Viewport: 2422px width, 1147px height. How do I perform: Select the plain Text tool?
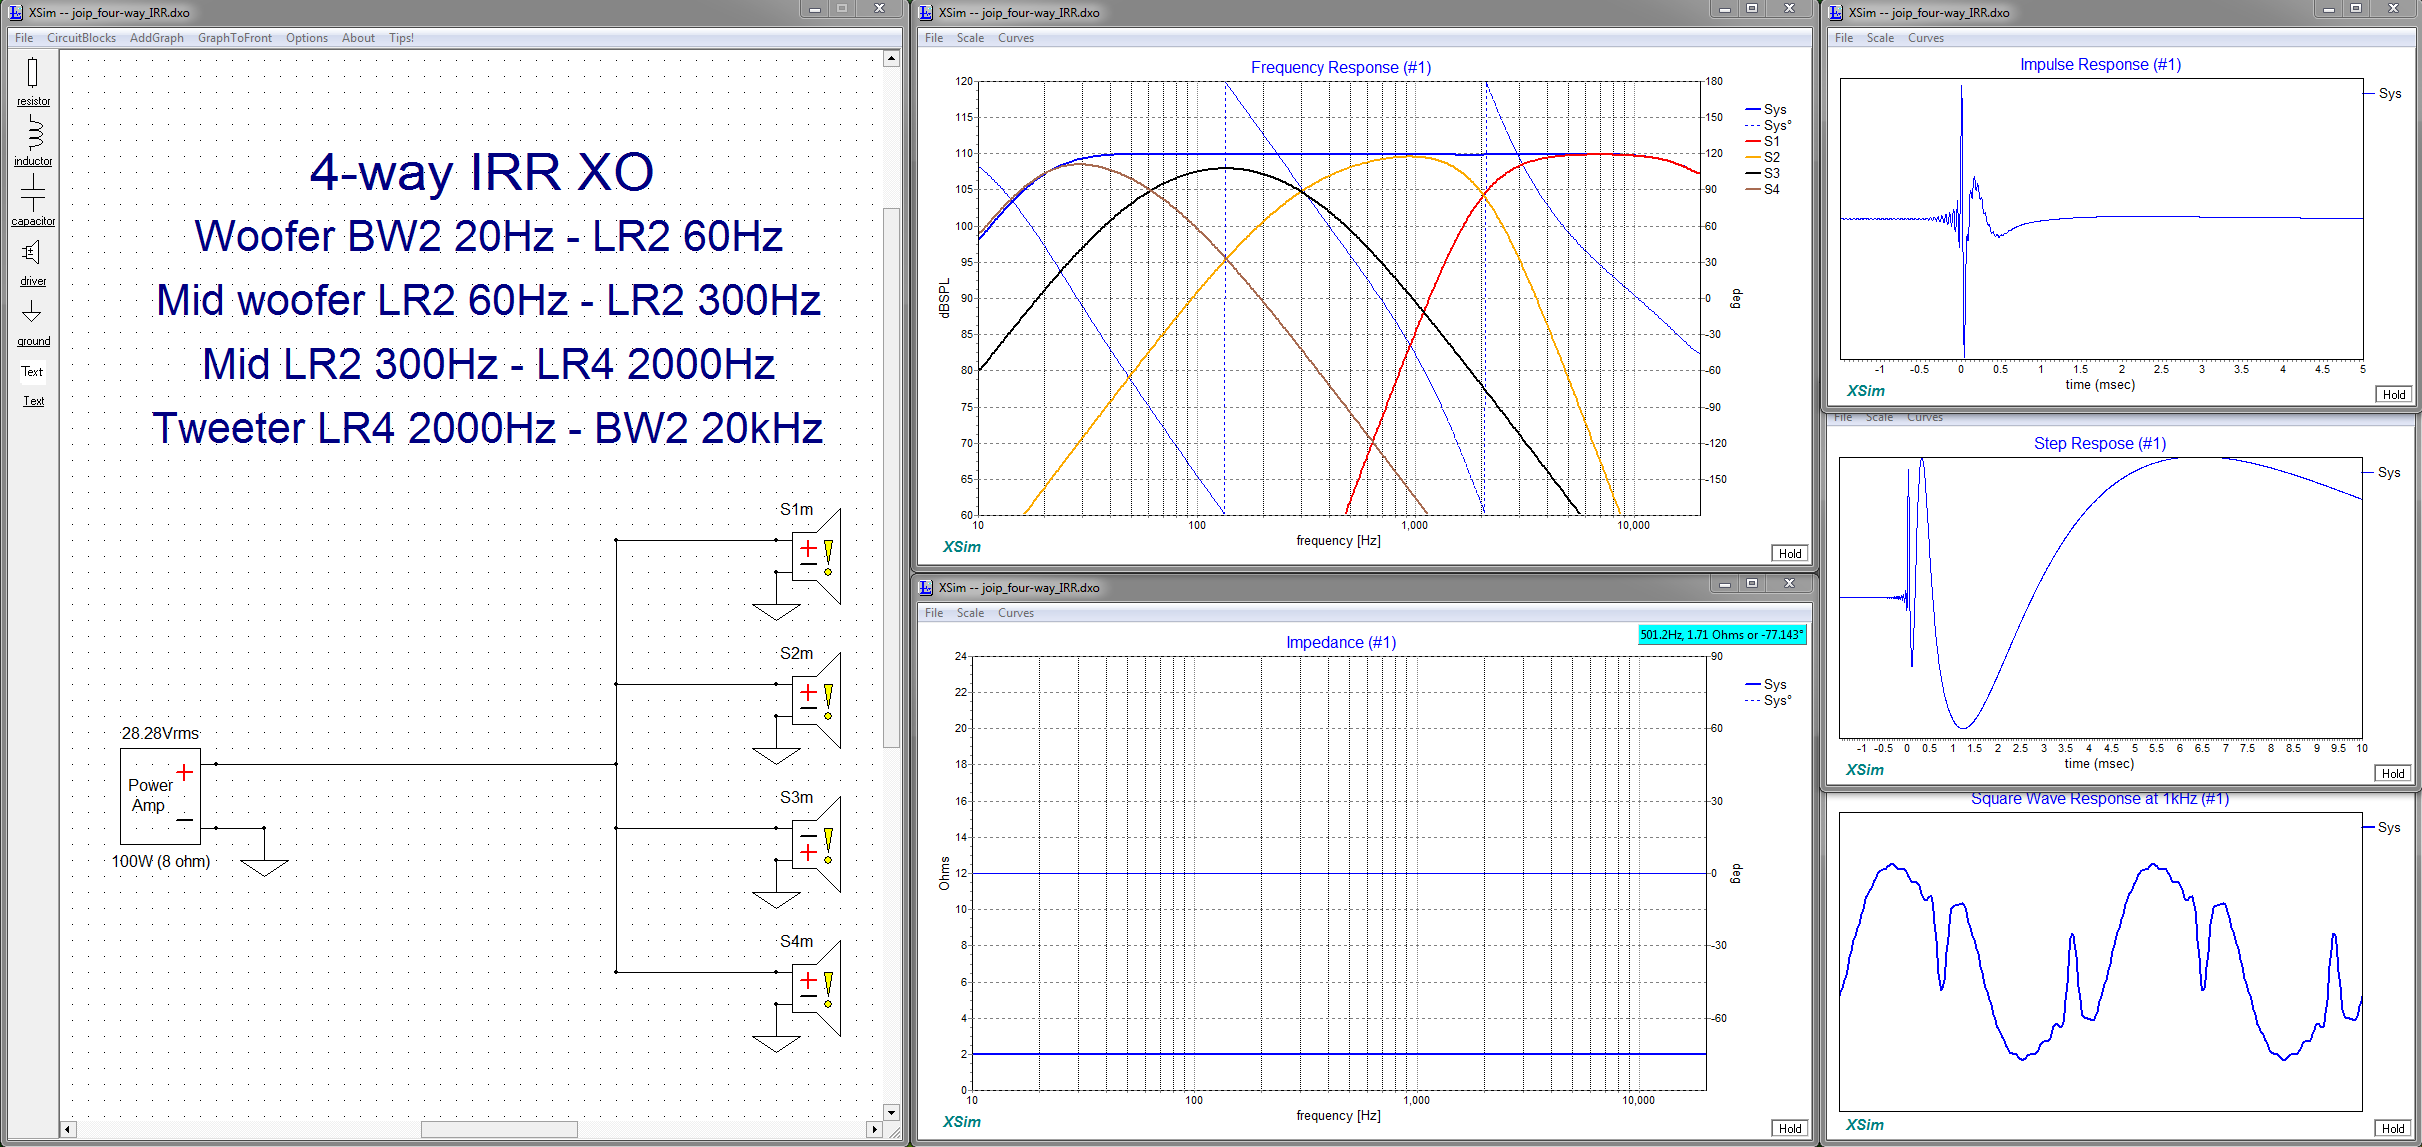[33, 372]
